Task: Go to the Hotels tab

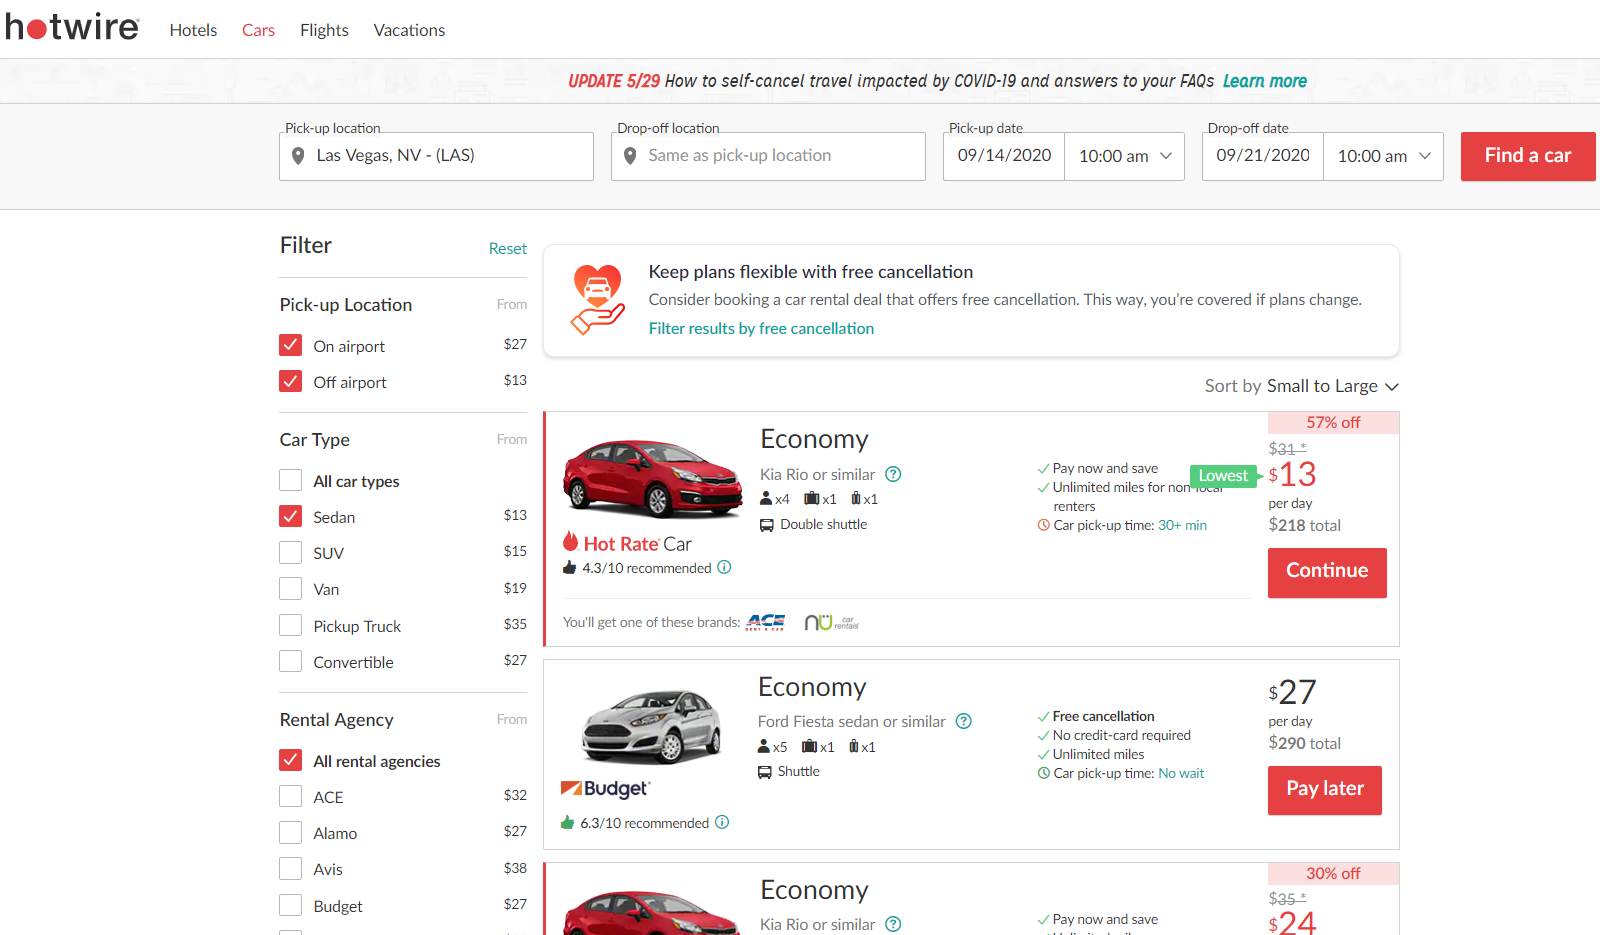Action: 193,30
